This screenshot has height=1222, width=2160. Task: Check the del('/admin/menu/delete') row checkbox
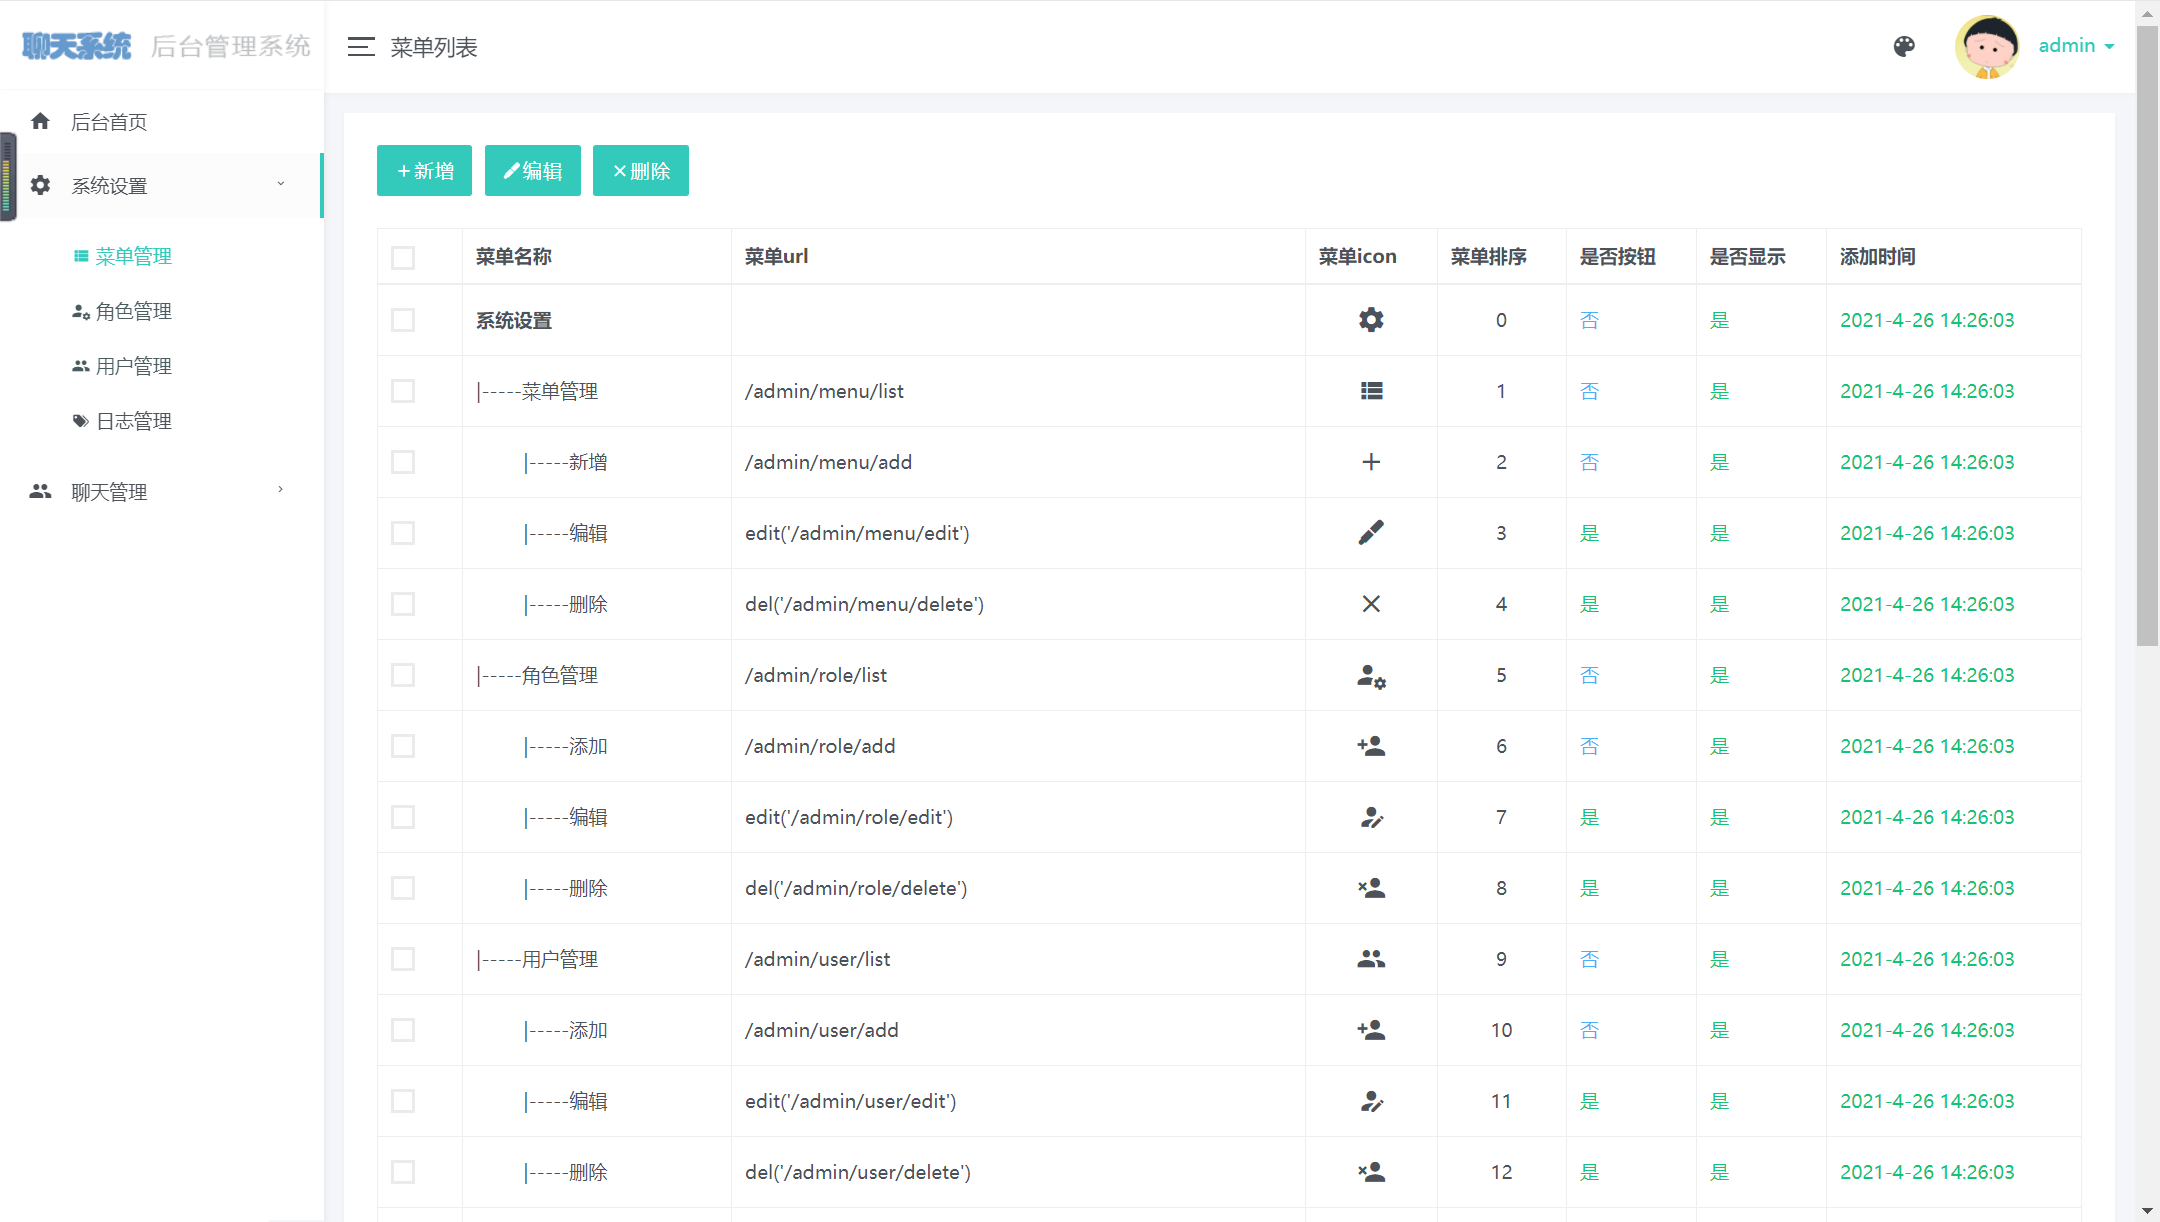[x=403, y=604]
